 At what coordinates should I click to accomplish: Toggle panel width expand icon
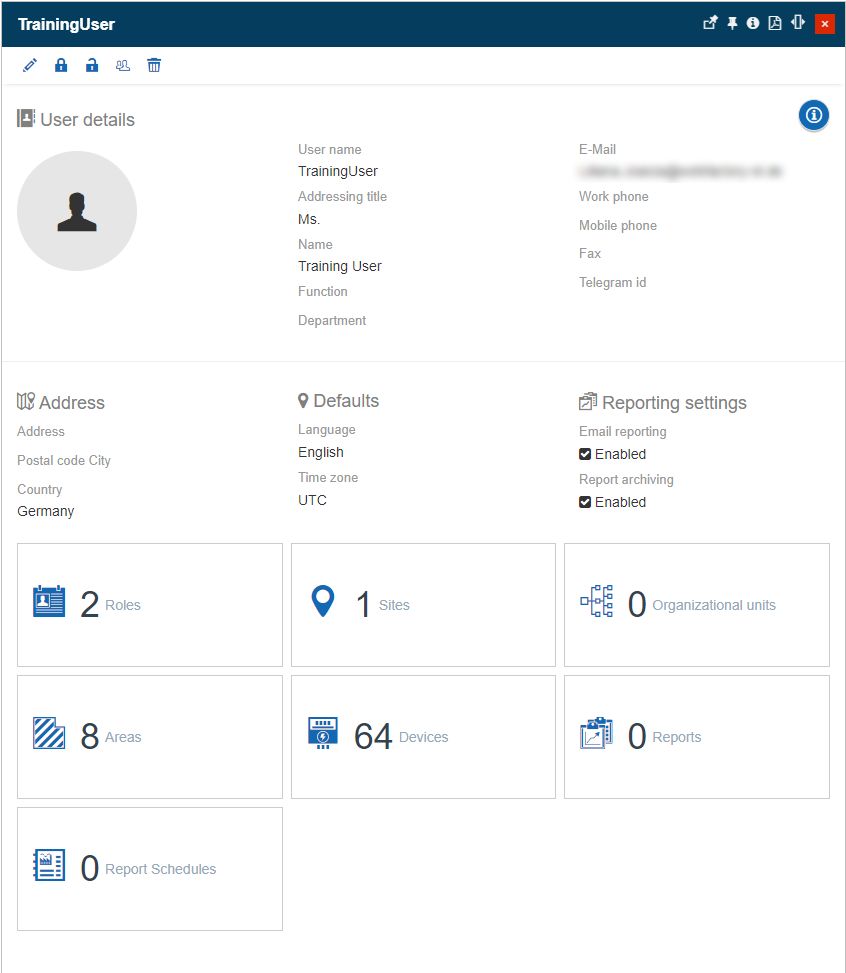point(797,23)
